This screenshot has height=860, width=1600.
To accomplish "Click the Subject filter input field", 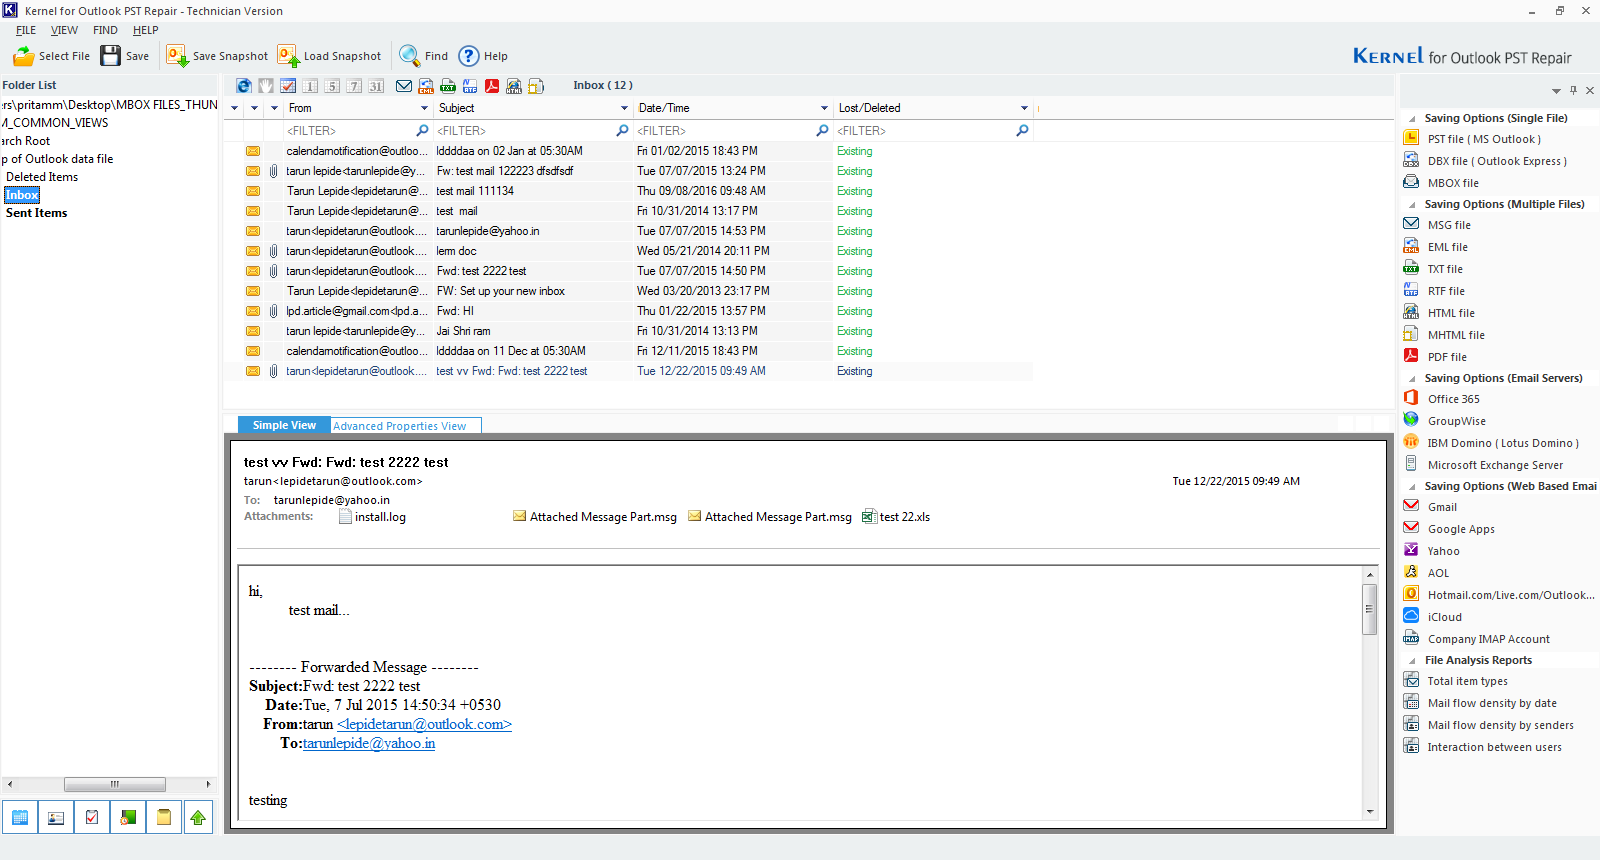I will pos(524,131).
